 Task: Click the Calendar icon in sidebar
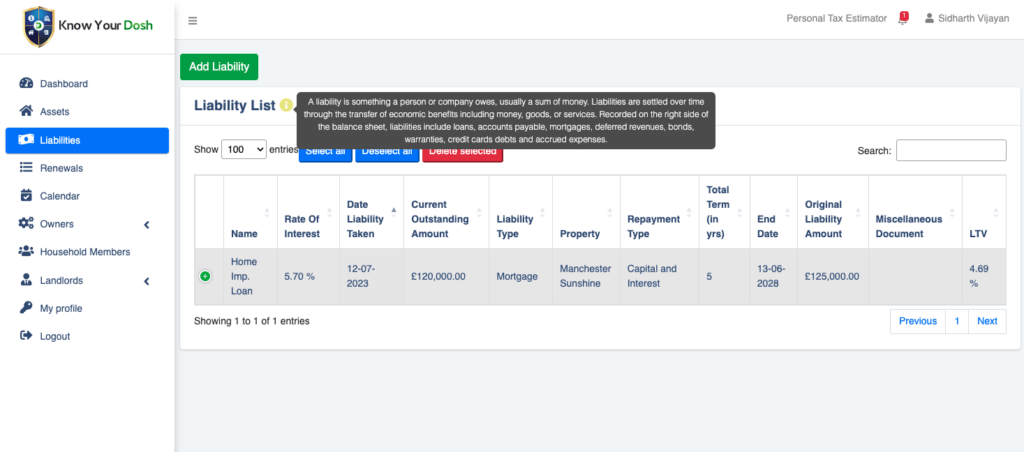coord(27,196)
